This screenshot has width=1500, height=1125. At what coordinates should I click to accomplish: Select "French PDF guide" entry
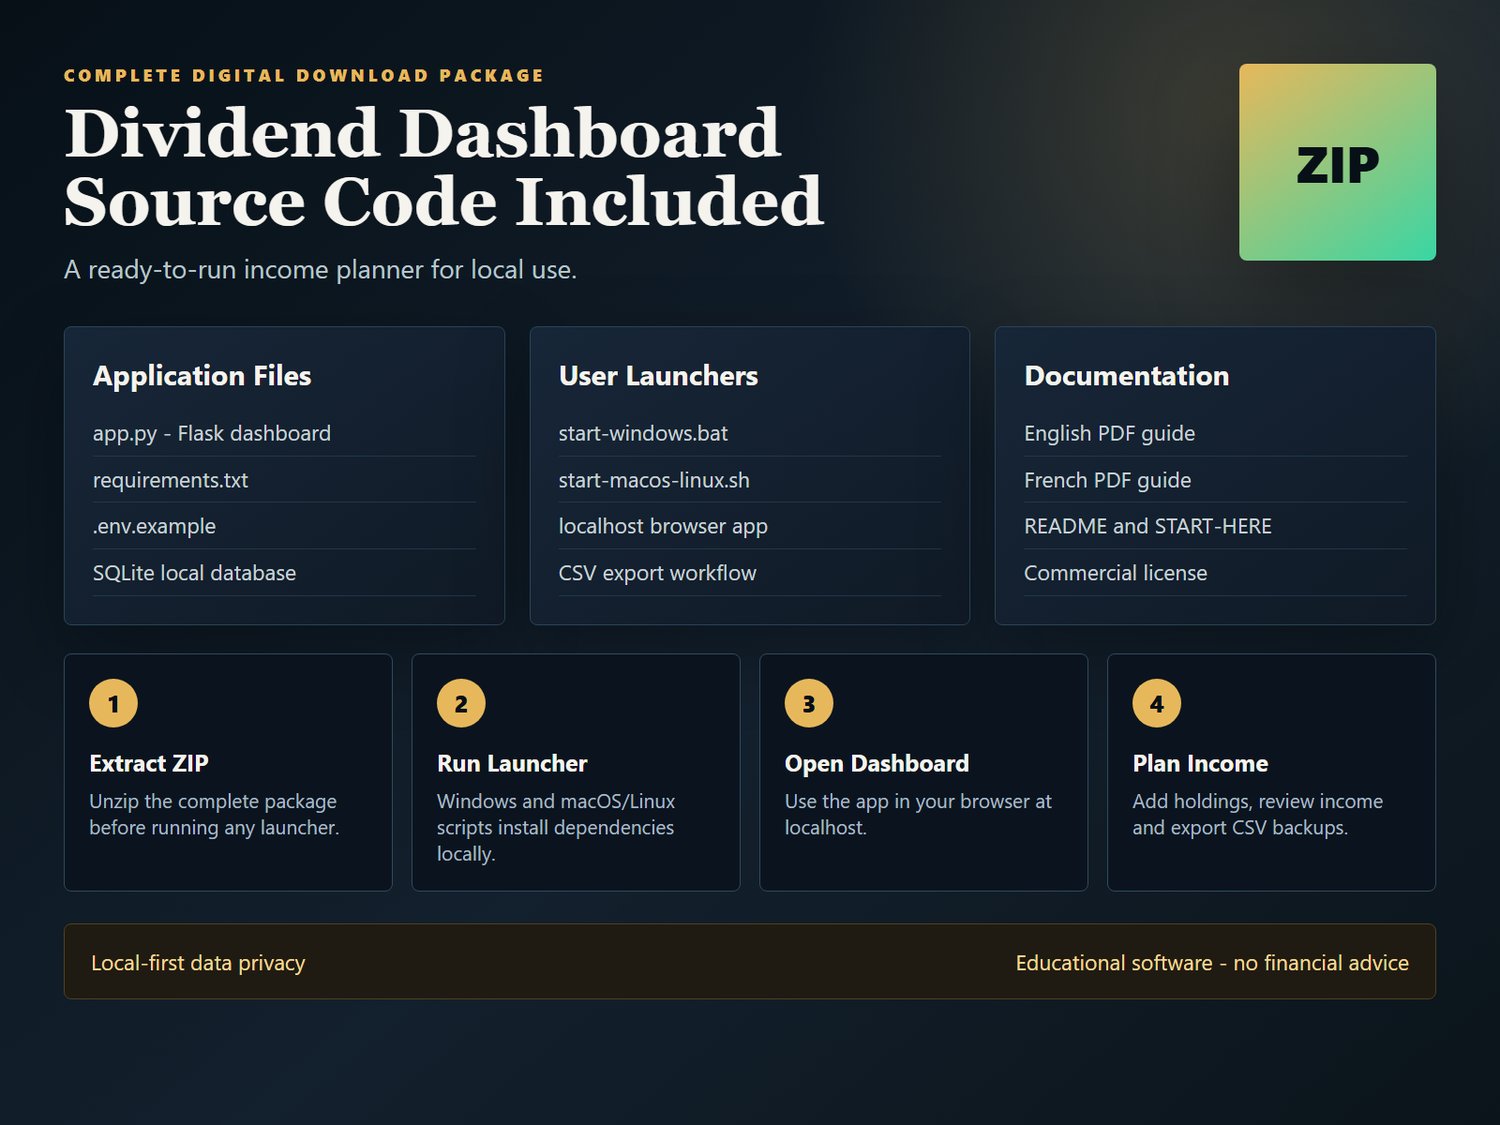point(1215,480)
